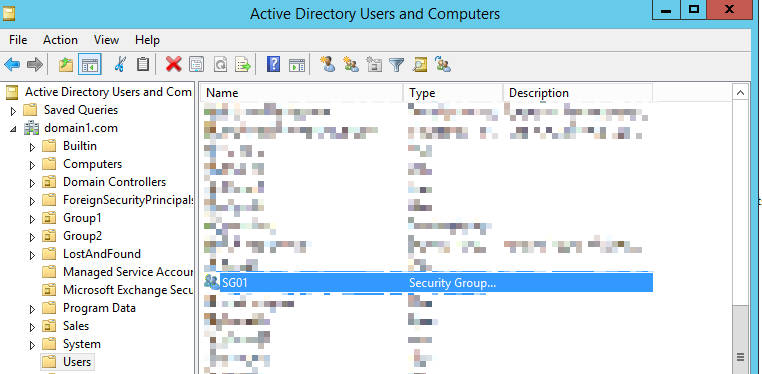Open the View menu
762x374 pixels.
click(106, 40)
